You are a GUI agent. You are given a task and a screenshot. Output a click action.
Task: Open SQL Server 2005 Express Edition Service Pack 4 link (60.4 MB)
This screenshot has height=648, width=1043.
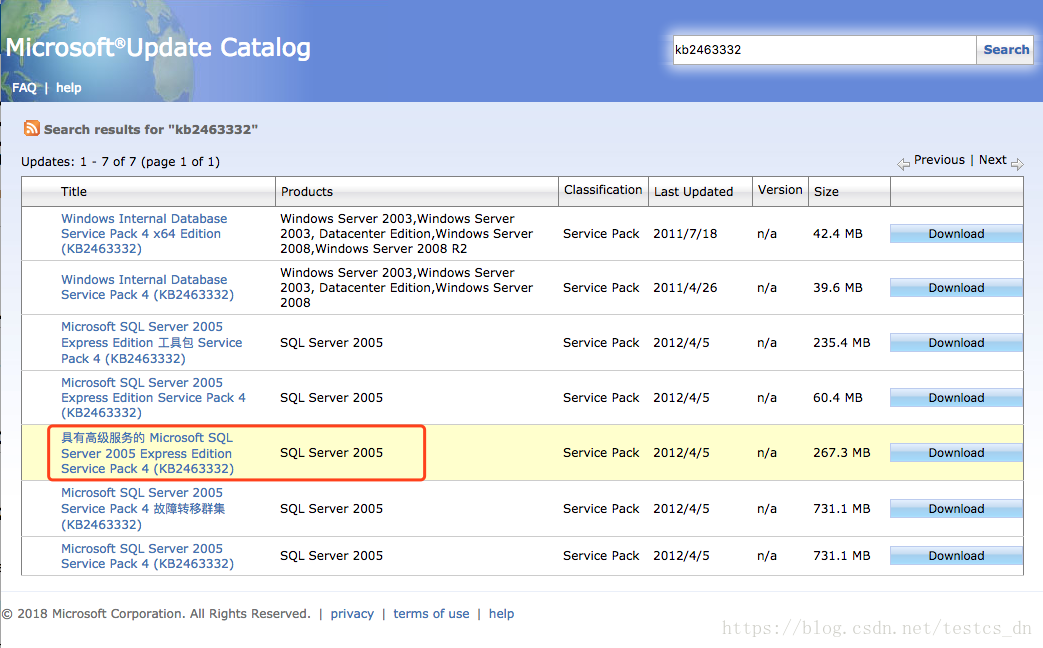(153, 397)
